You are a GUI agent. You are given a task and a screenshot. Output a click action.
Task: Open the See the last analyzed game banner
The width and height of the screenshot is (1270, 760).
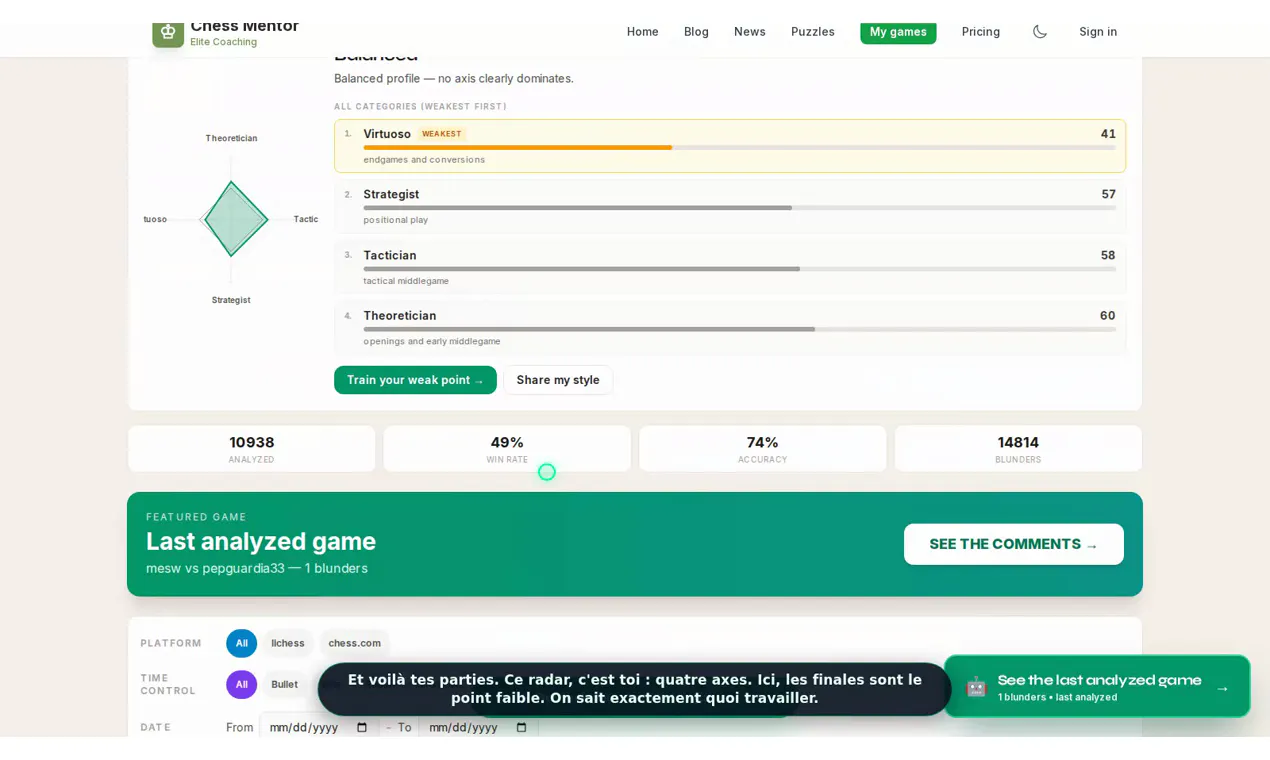[x=1097, y=686]
